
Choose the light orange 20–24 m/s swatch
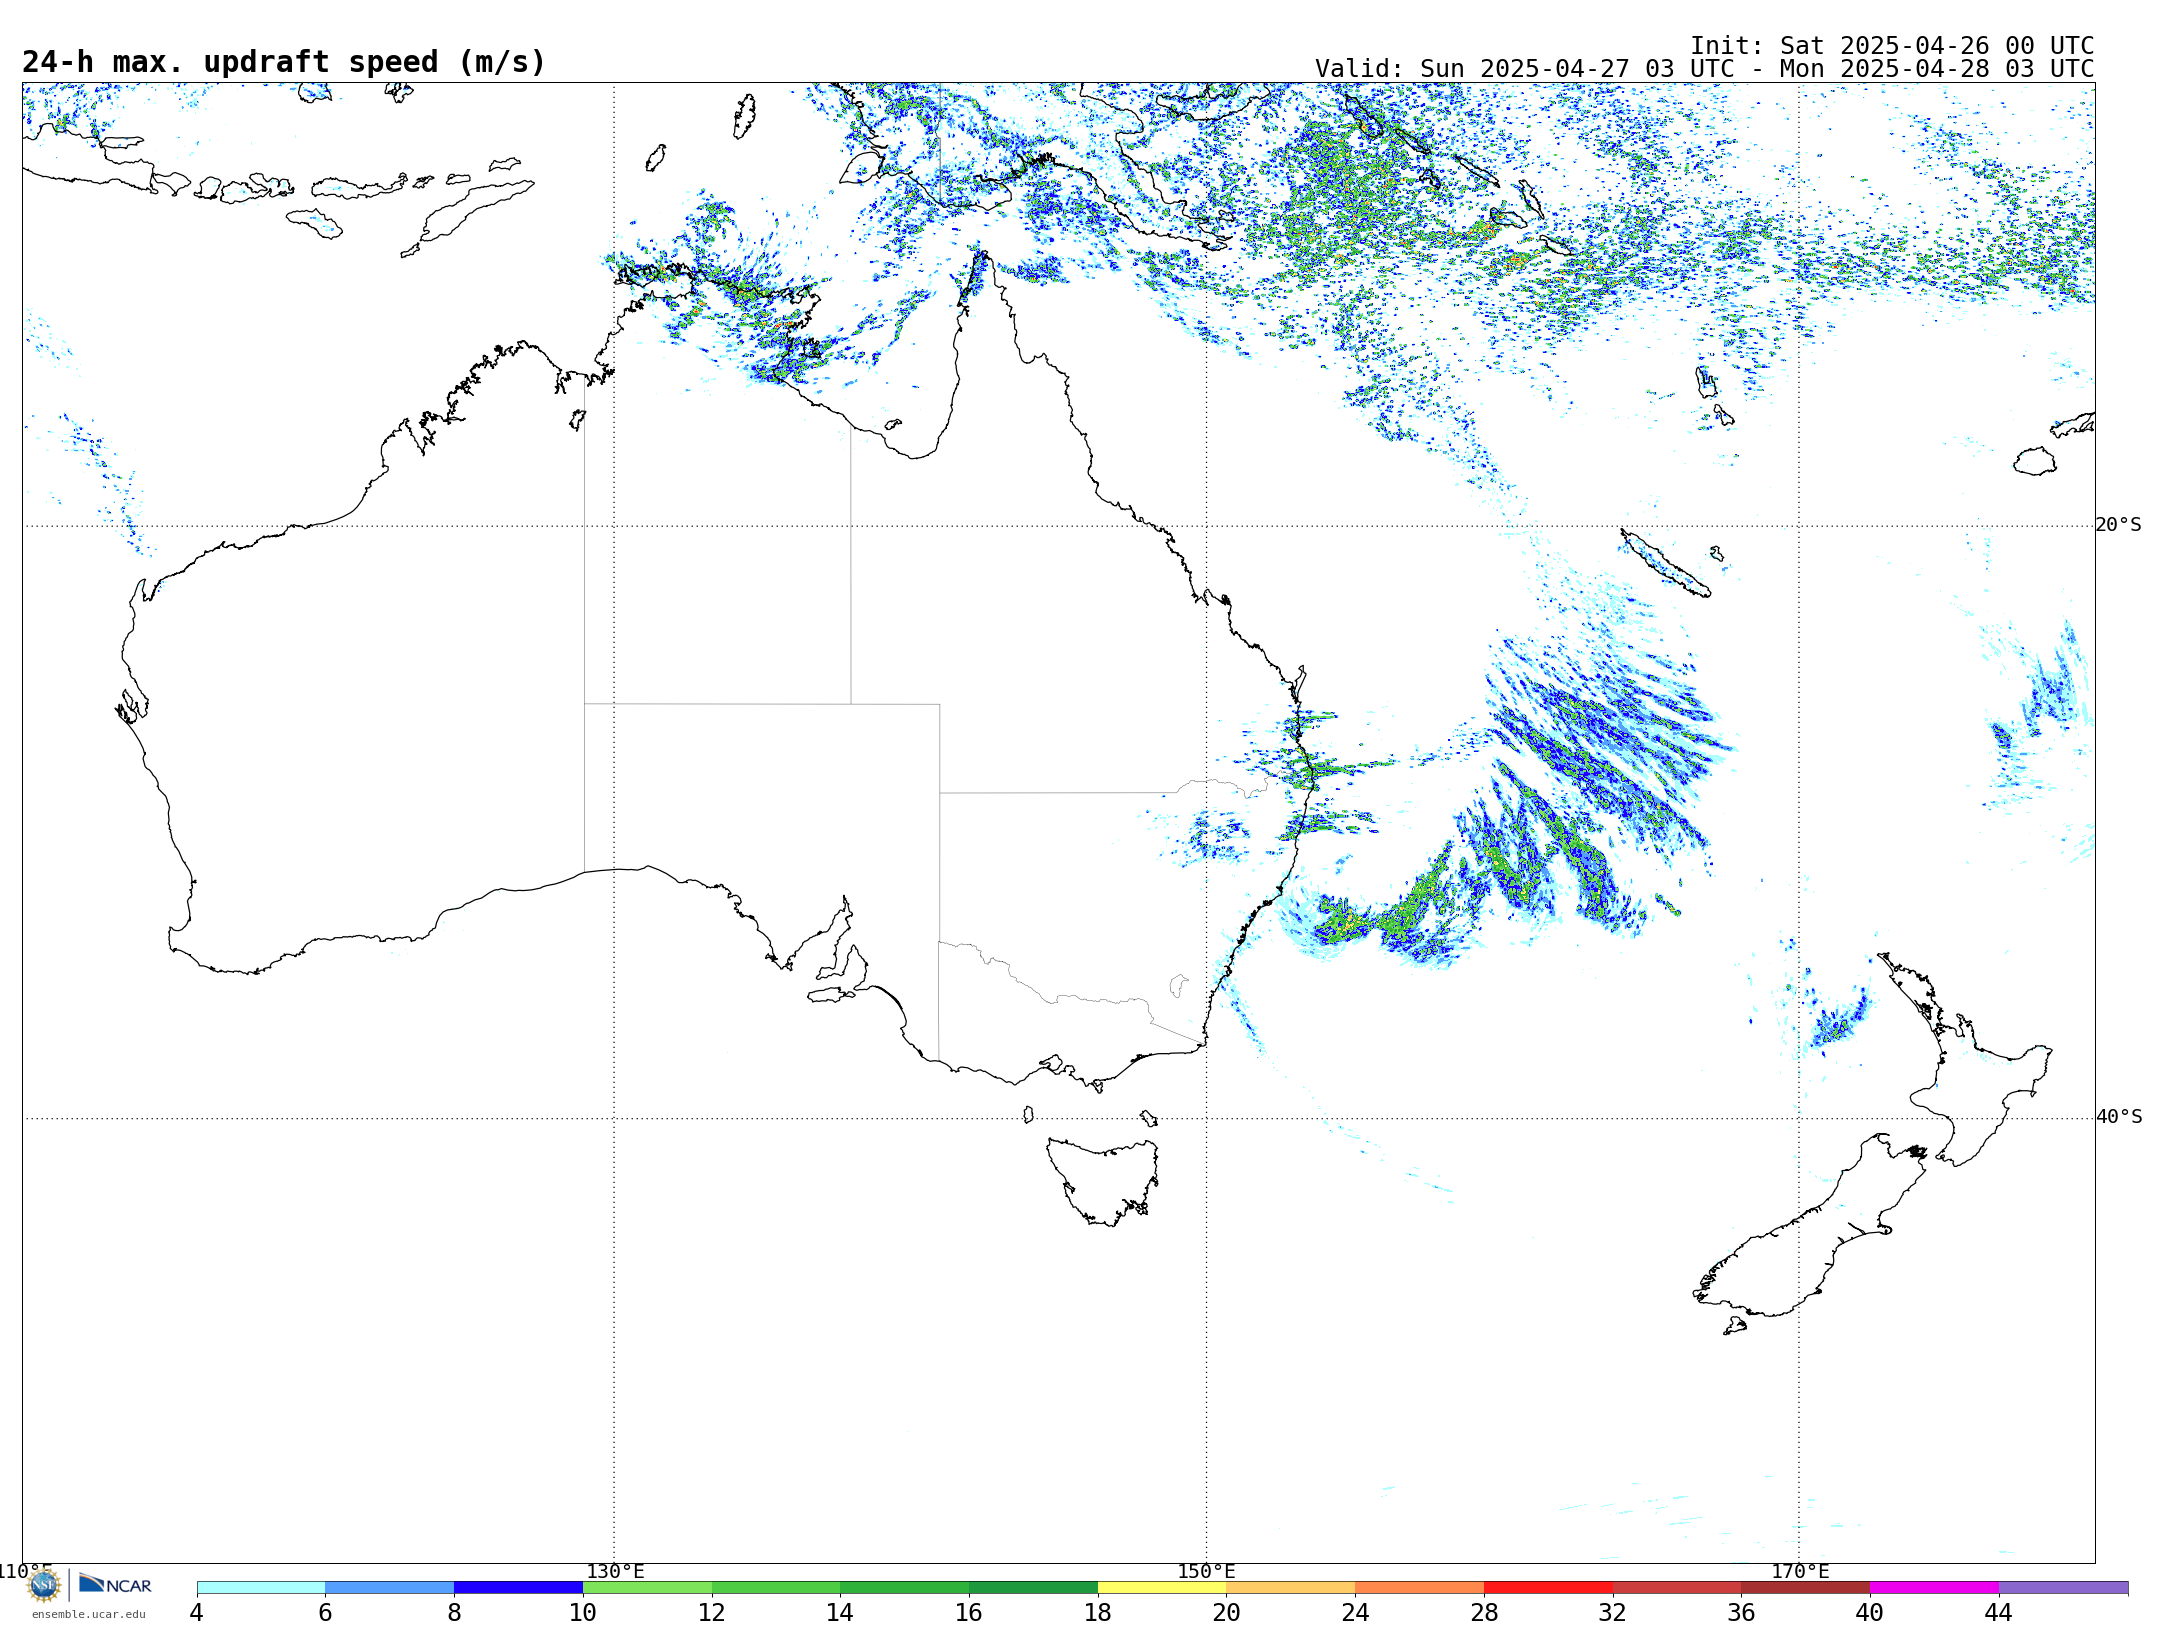[x=1291, y=1588]
